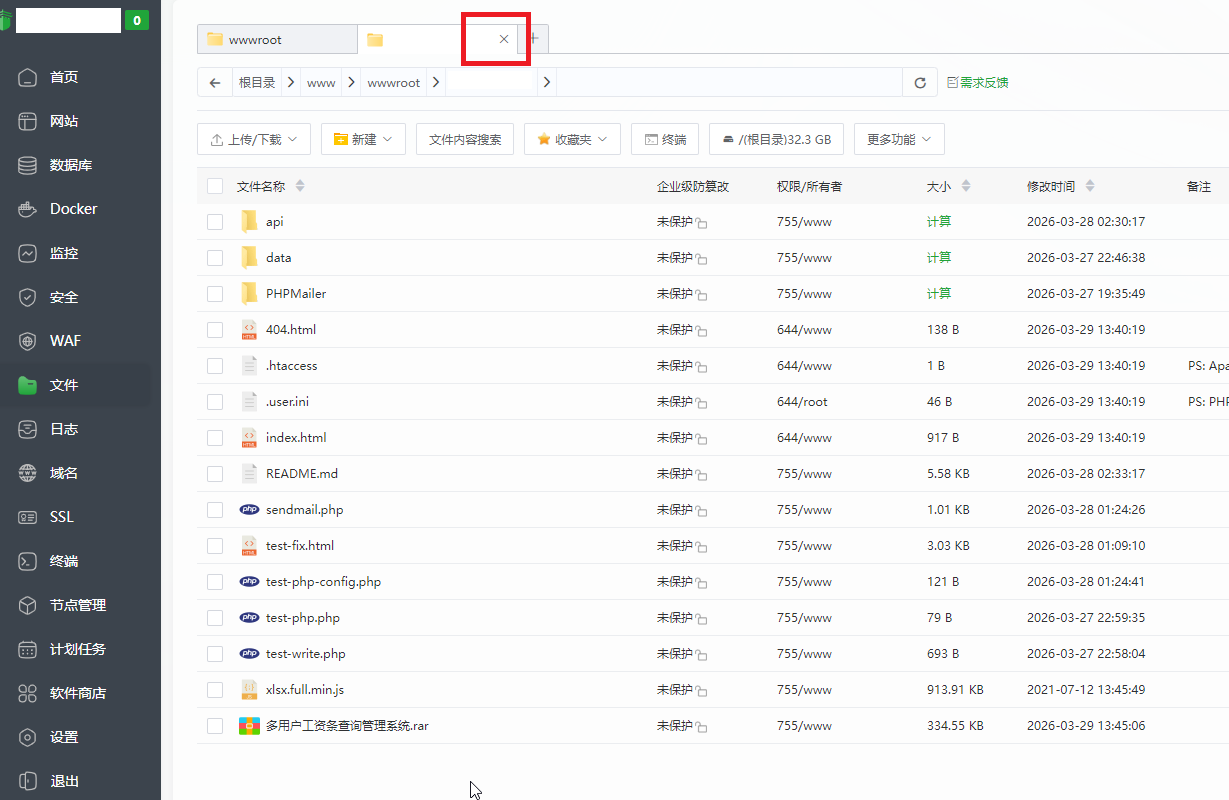
Task: Click the refresh icon beside the path bar
Action: tap(919, 82)
